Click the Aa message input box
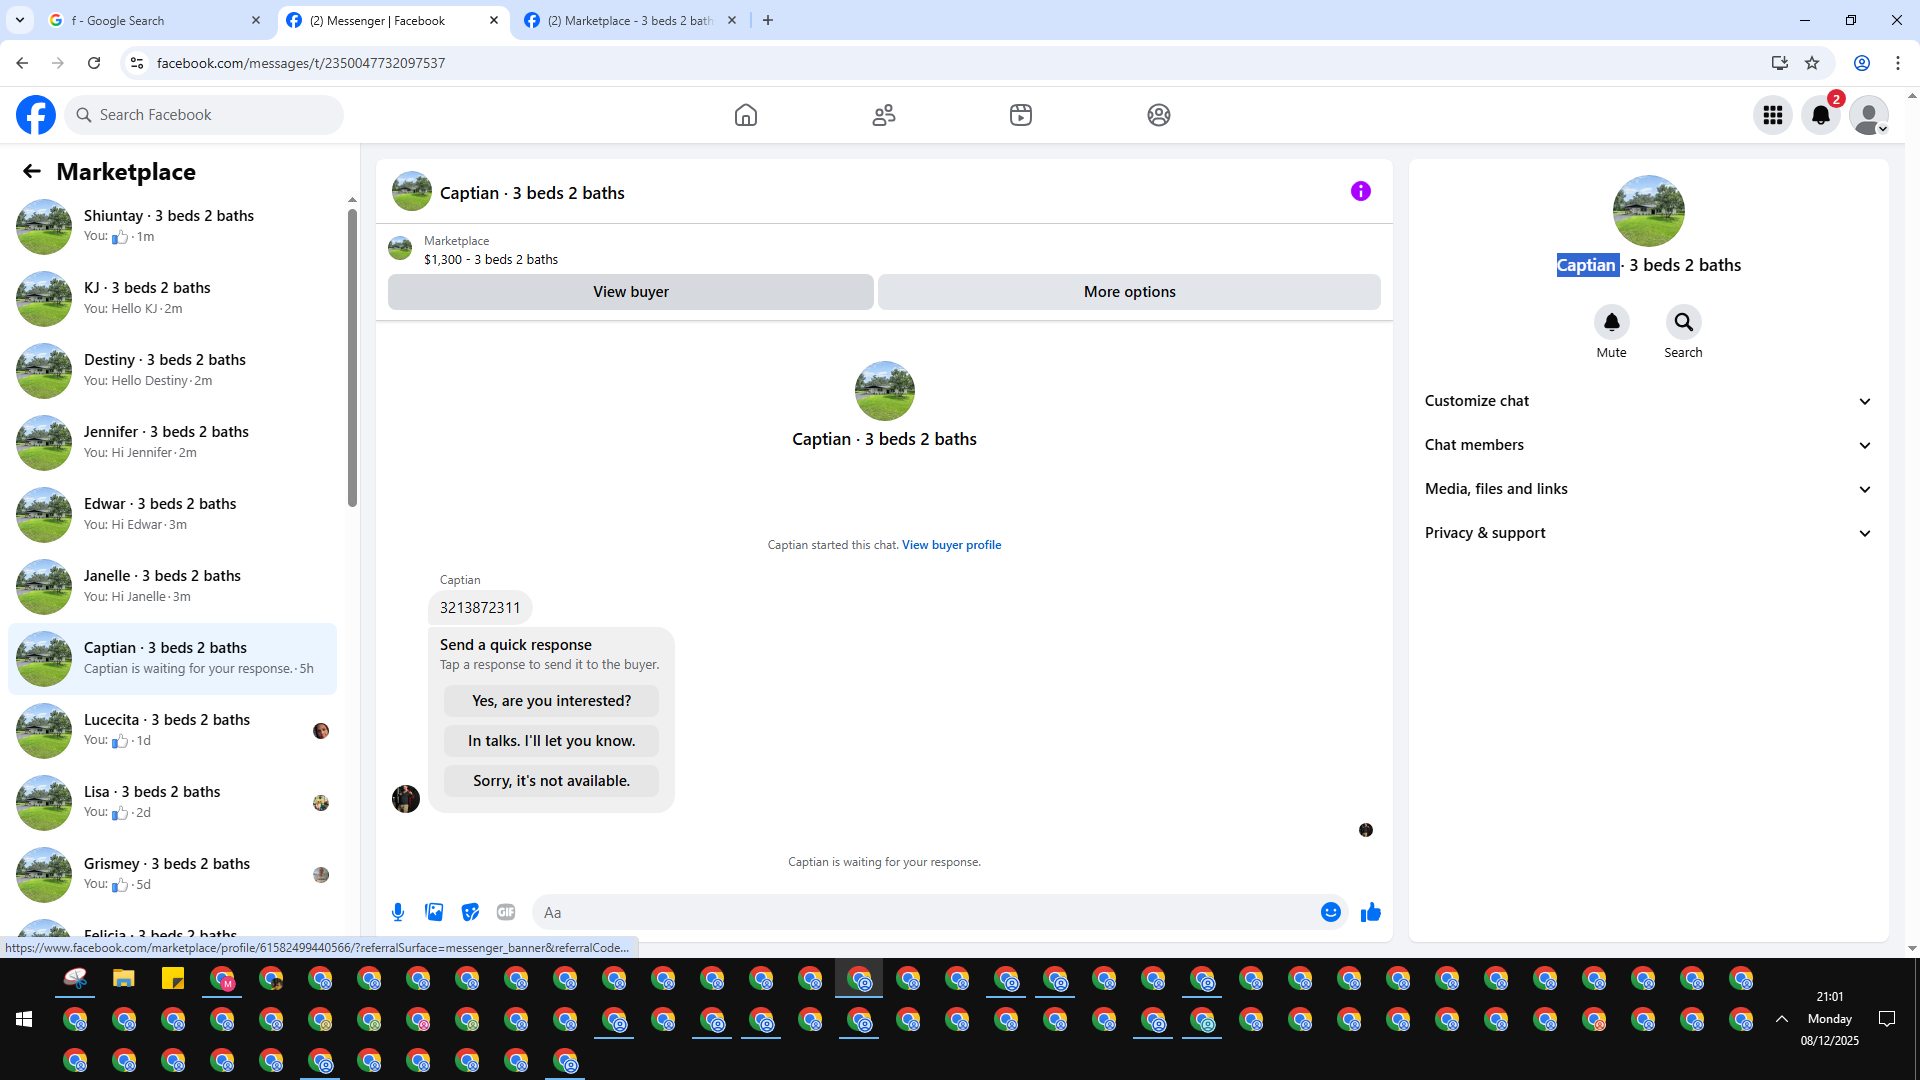This screenshot has width=1920, height=1080. point(925,912)
